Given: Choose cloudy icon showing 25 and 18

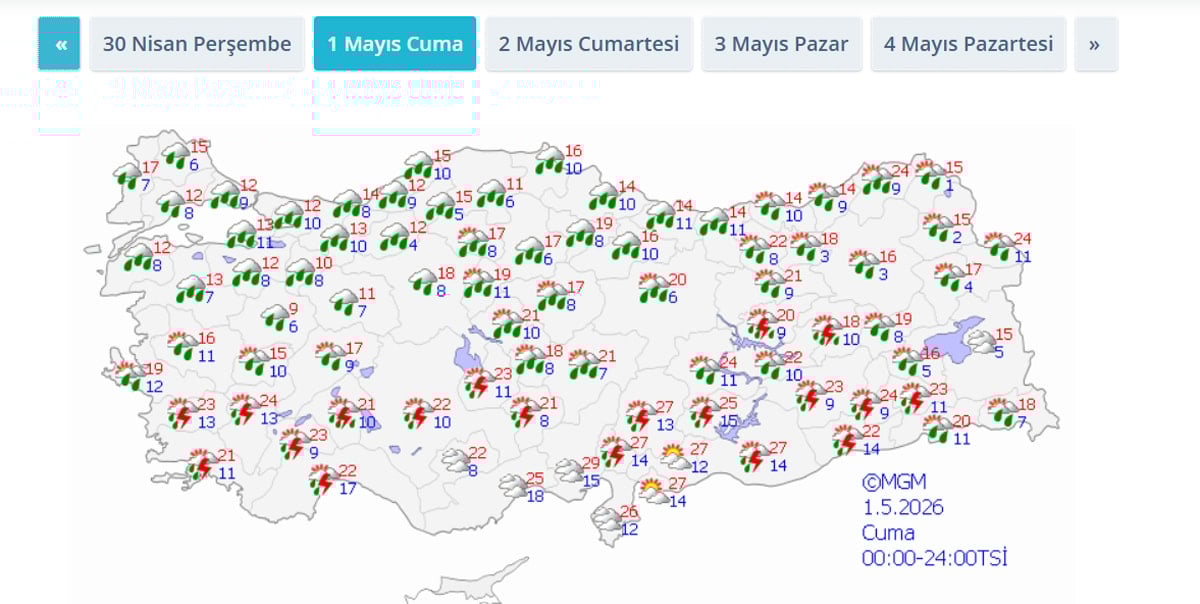Looking at the screenshot, I should (513, 487).
